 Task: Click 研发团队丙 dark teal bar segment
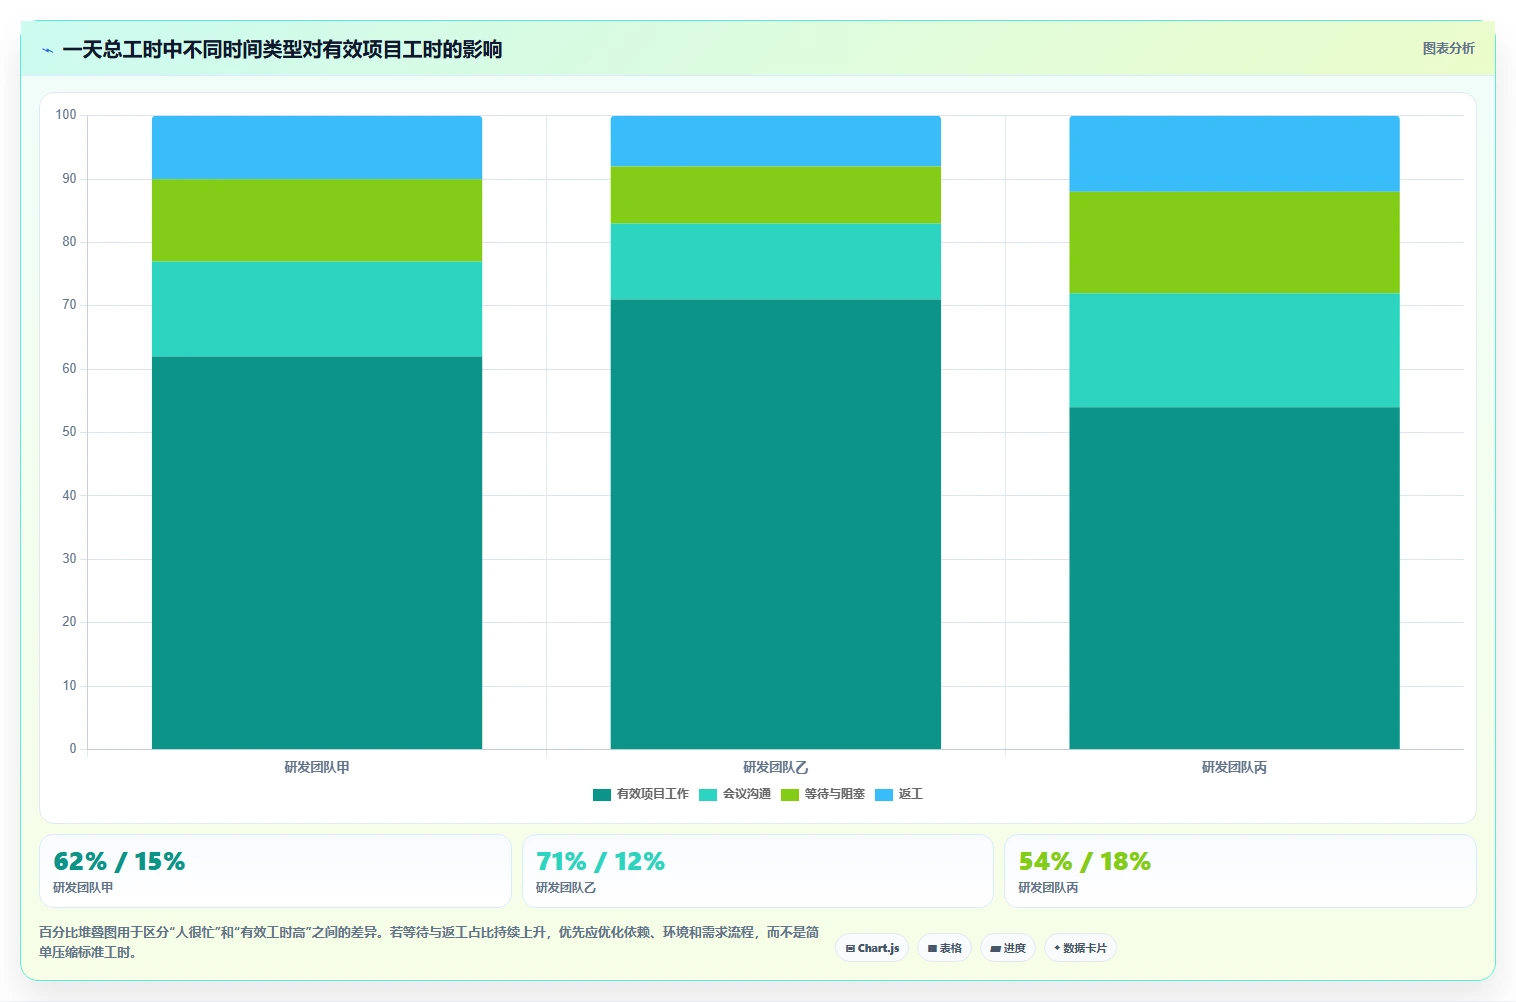(1234, 578)
